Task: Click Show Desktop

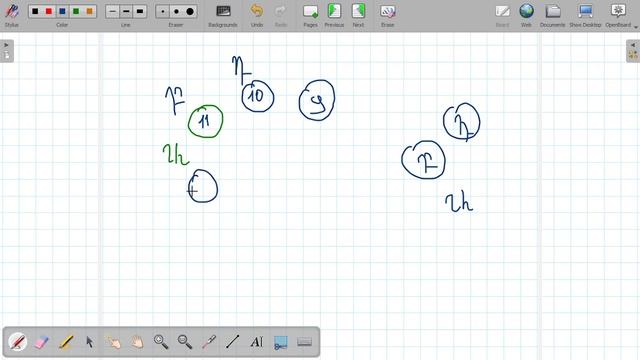Action: tap(585, 15)
